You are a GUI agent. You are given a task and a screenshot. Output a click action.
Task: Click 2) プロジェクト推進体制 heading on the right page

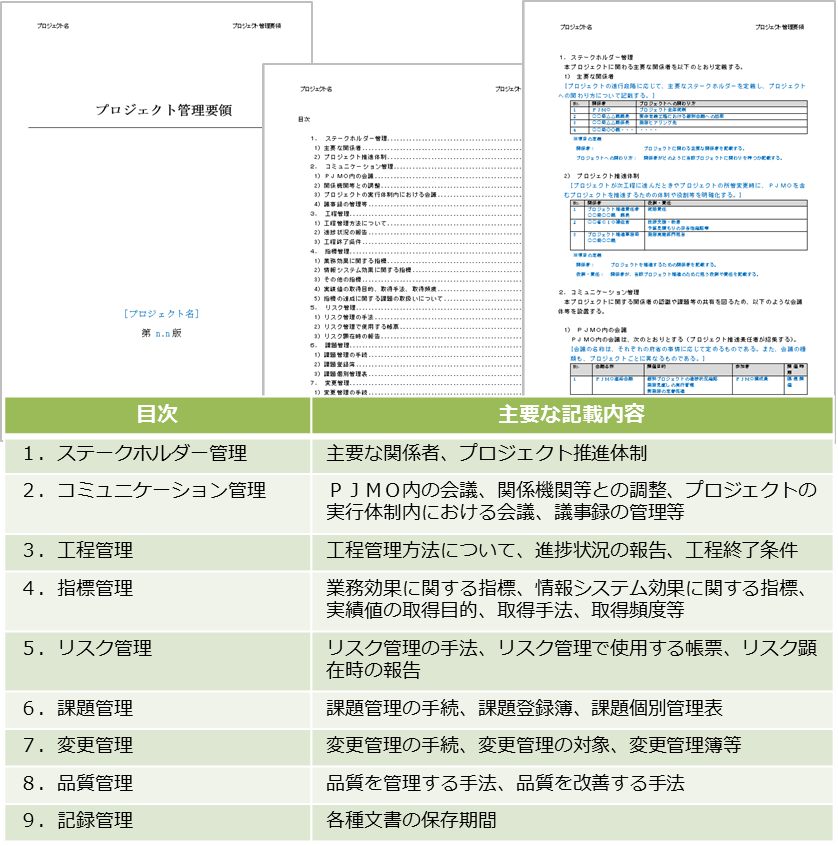pyautogui.click(x=602, y=176)
